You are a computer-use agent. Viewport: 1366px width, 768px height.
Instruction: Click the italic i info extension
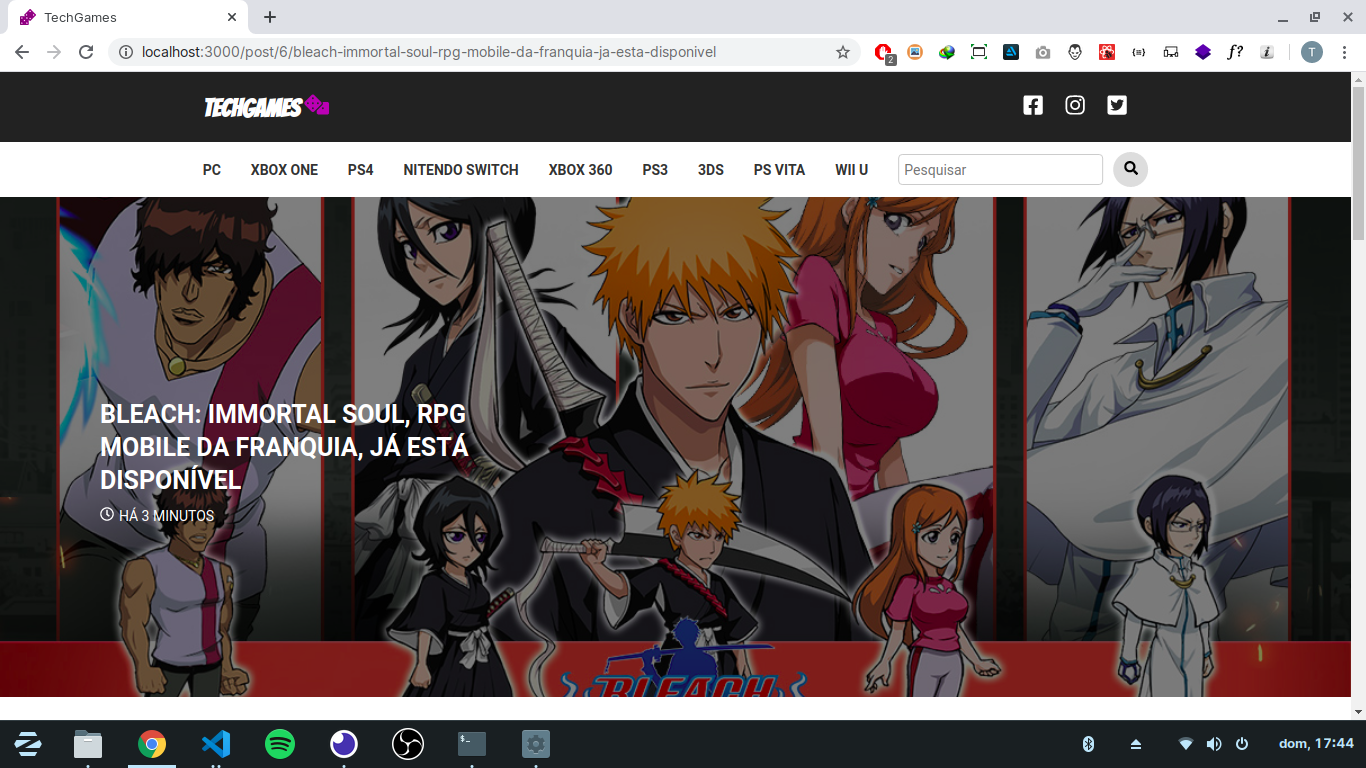(x=1267, y=52)
